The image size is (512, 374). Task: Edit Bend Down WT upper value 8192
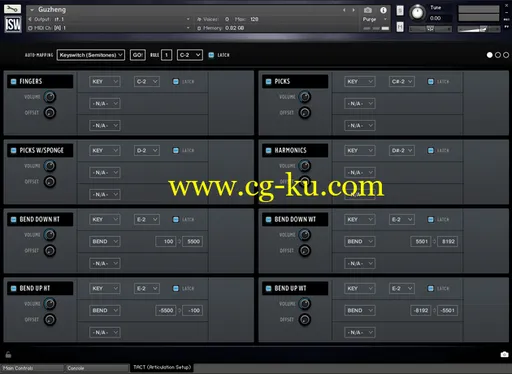447,241
